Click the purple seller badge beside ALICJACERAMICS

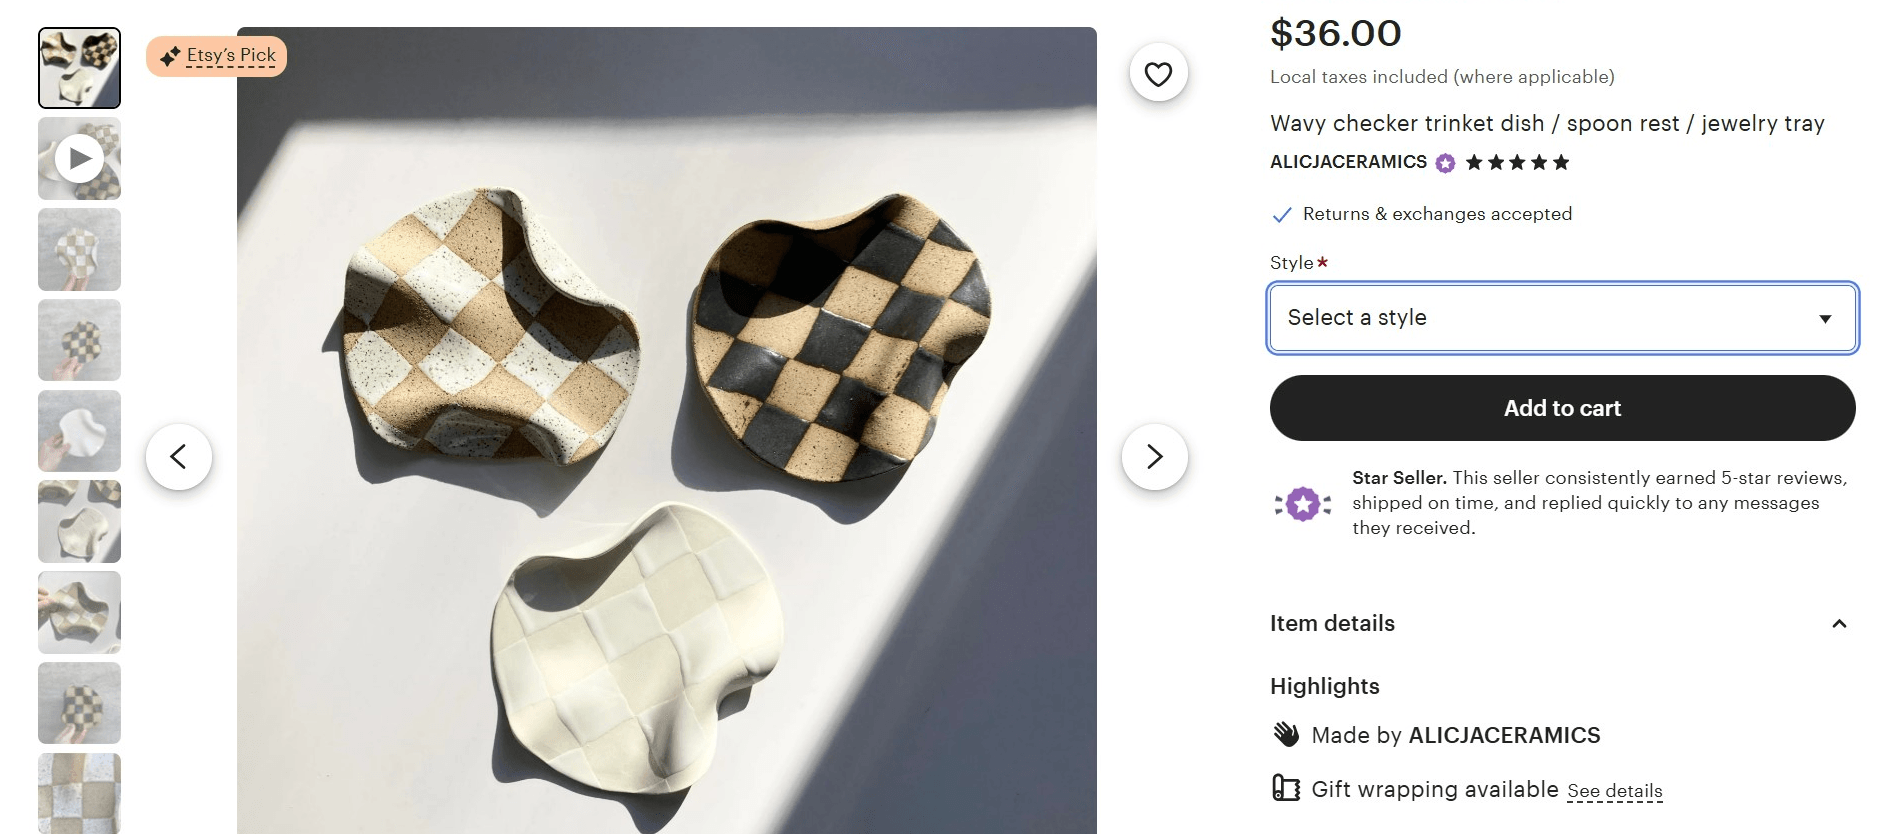click(1443, 162)
